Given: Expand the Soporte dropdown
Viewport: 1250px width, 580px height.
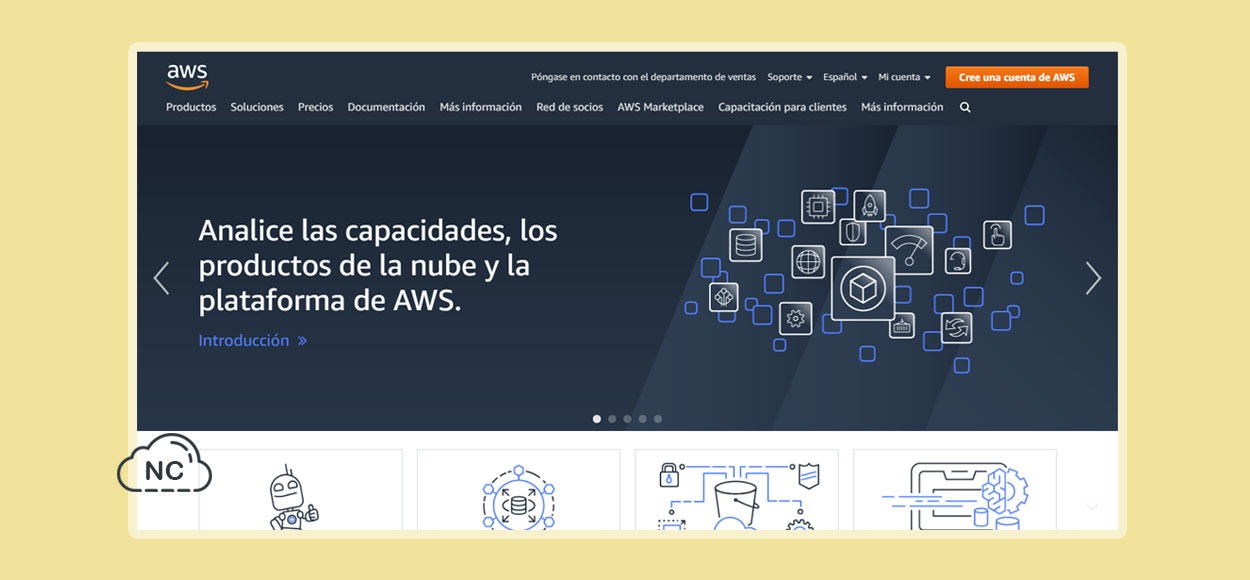Looking at the screenshot, I should (x=789, y=77).
